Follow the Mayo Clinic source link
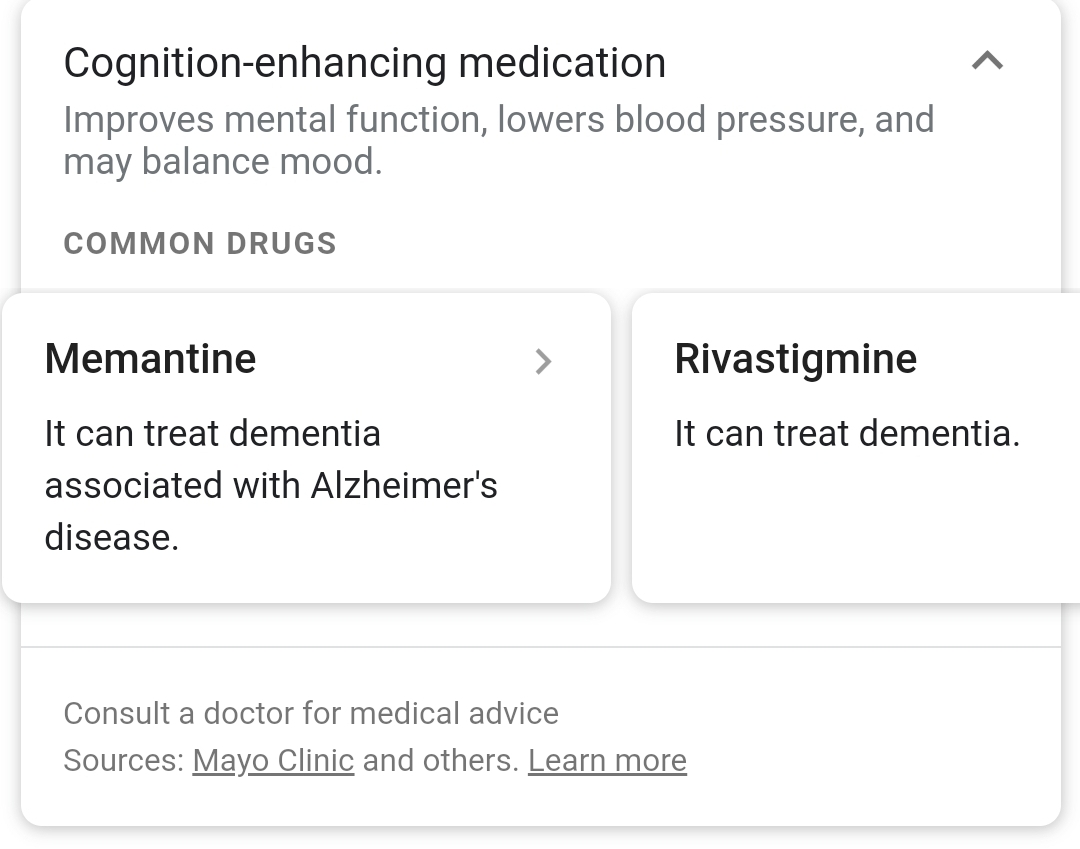Screen dimensions: 1080x849 273,760
